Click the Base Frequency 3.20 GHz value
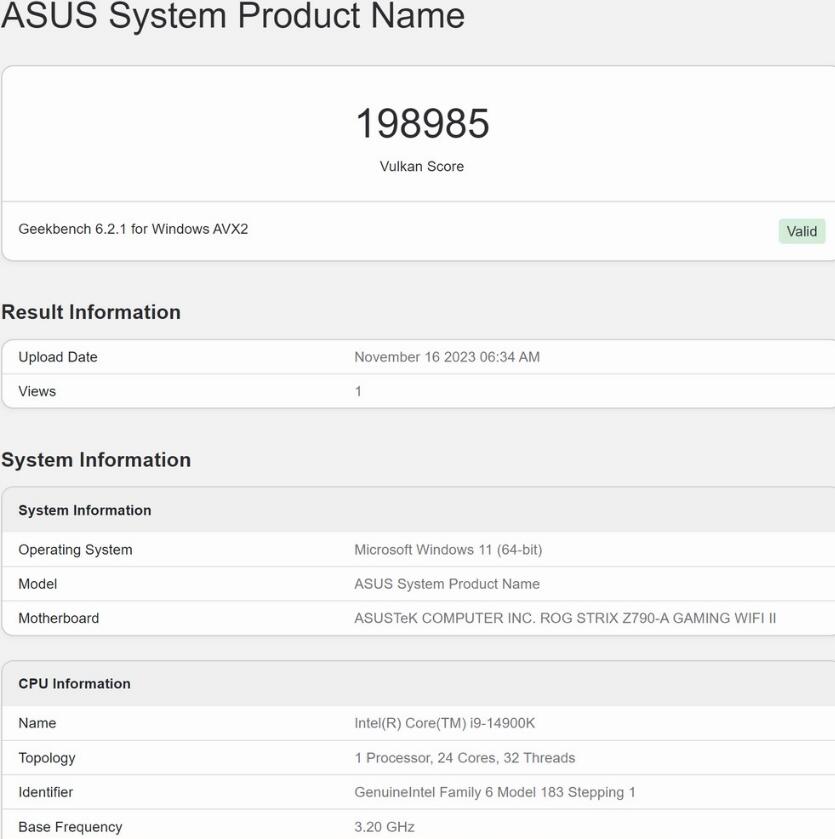The height and width of the screenshot is (839, 835). point(385,826)
